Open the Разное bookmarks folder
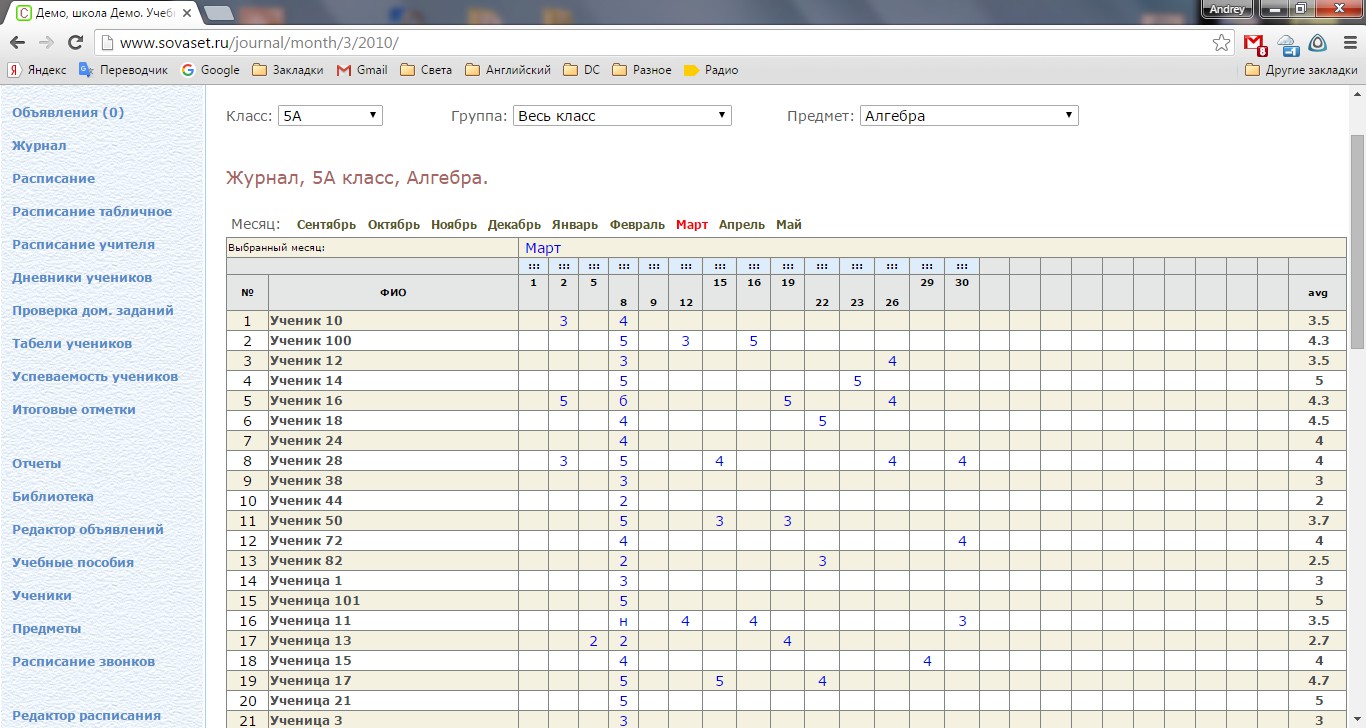Image resolution: width=1366 pixels, height=728 pixels. point(642,70)
